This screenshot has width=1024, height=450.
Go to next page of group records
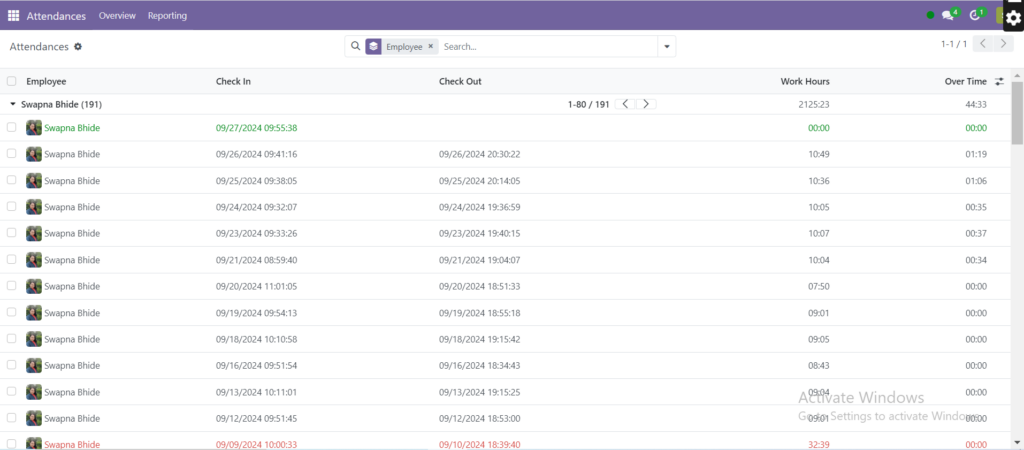pyautogui.click(x=646, y=104)
